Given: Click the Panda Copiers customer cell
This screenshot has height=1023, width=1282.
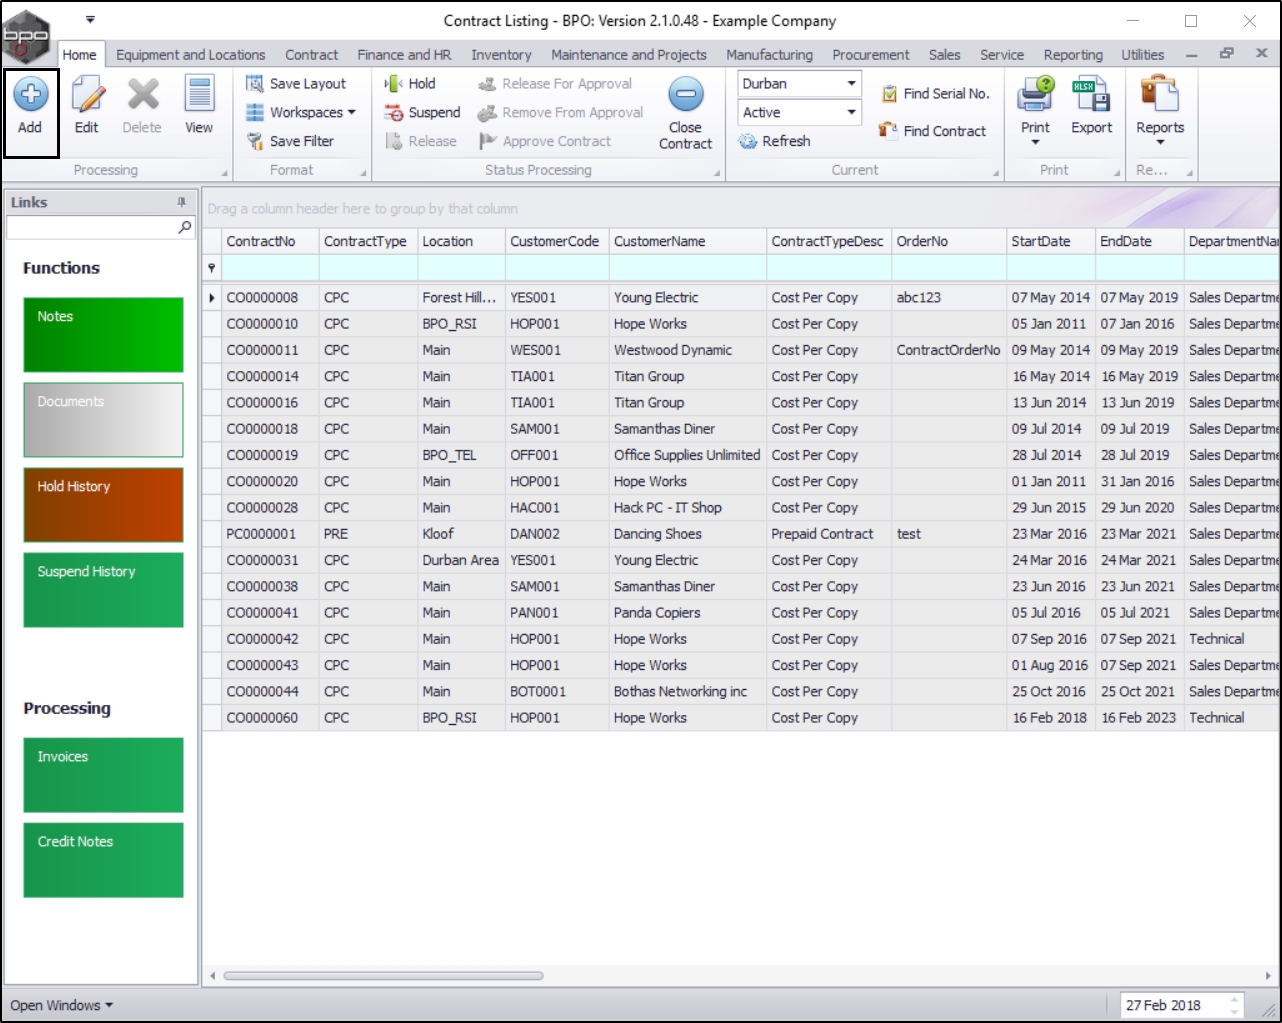Looking at the screenshot, I should point(688,613).
